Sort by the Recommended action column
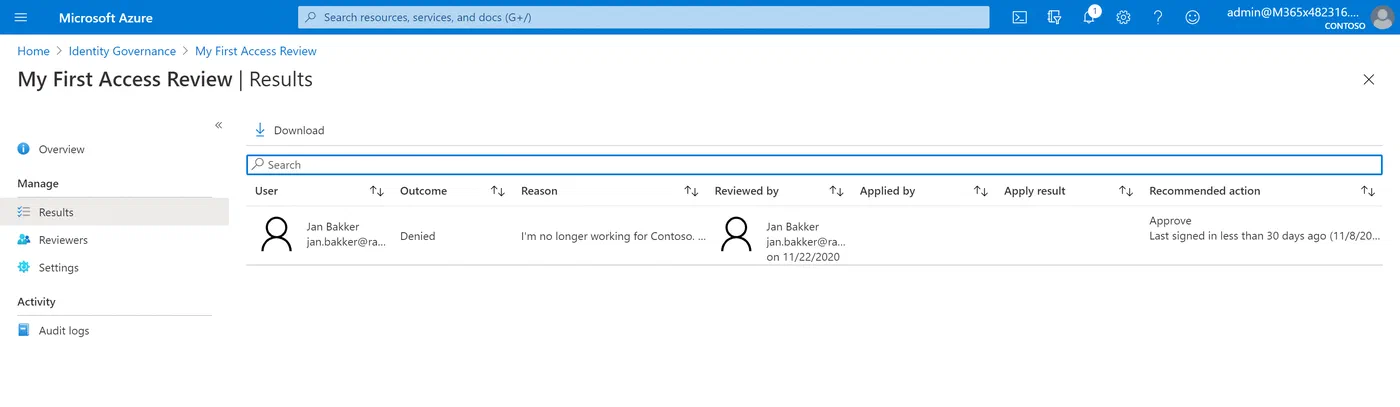The height and width of the screenshot is (407, 1400). 1368,191
